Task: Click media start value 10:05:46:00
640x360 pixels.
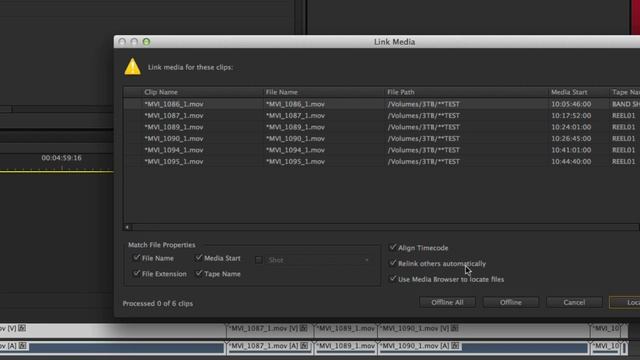Action: click(571, 104)
